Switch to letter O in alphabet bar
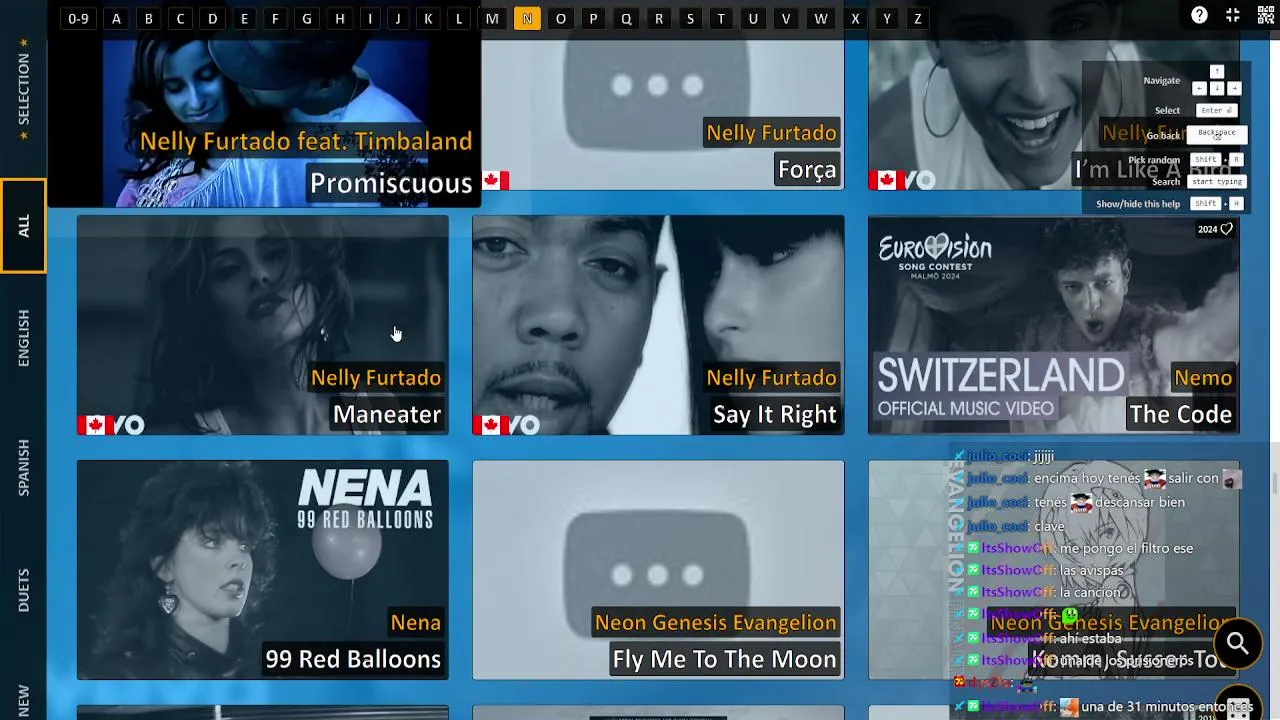The width and height of the screenshot is (1280, 720). [560, 19]
